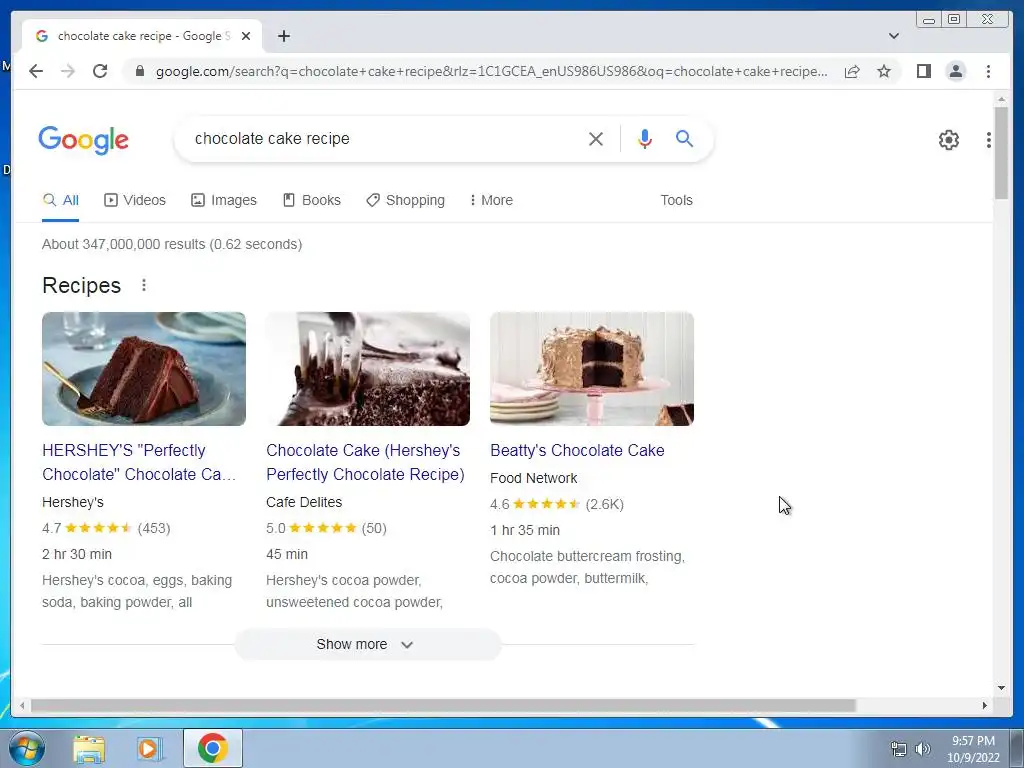
Task: Click the Hershey's source label
Action: 72,502
